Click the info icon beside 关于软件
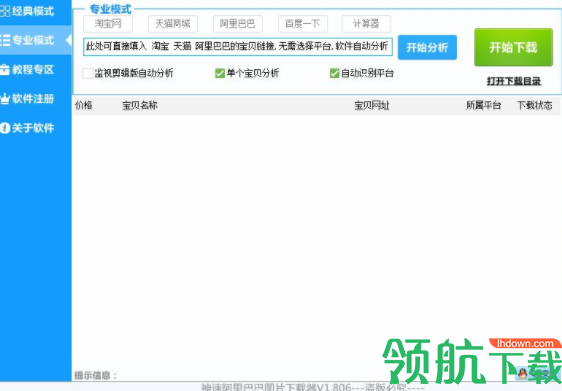 [x=5, y=128]
